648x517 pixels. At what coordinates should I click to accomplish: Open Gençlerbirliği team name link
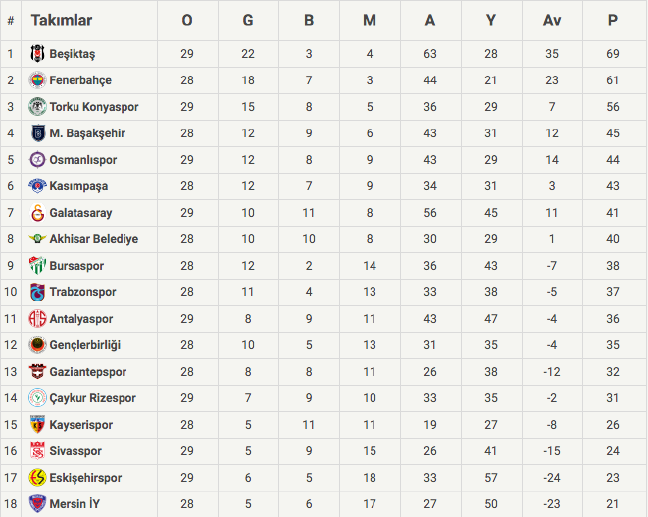tap(85, 345)
